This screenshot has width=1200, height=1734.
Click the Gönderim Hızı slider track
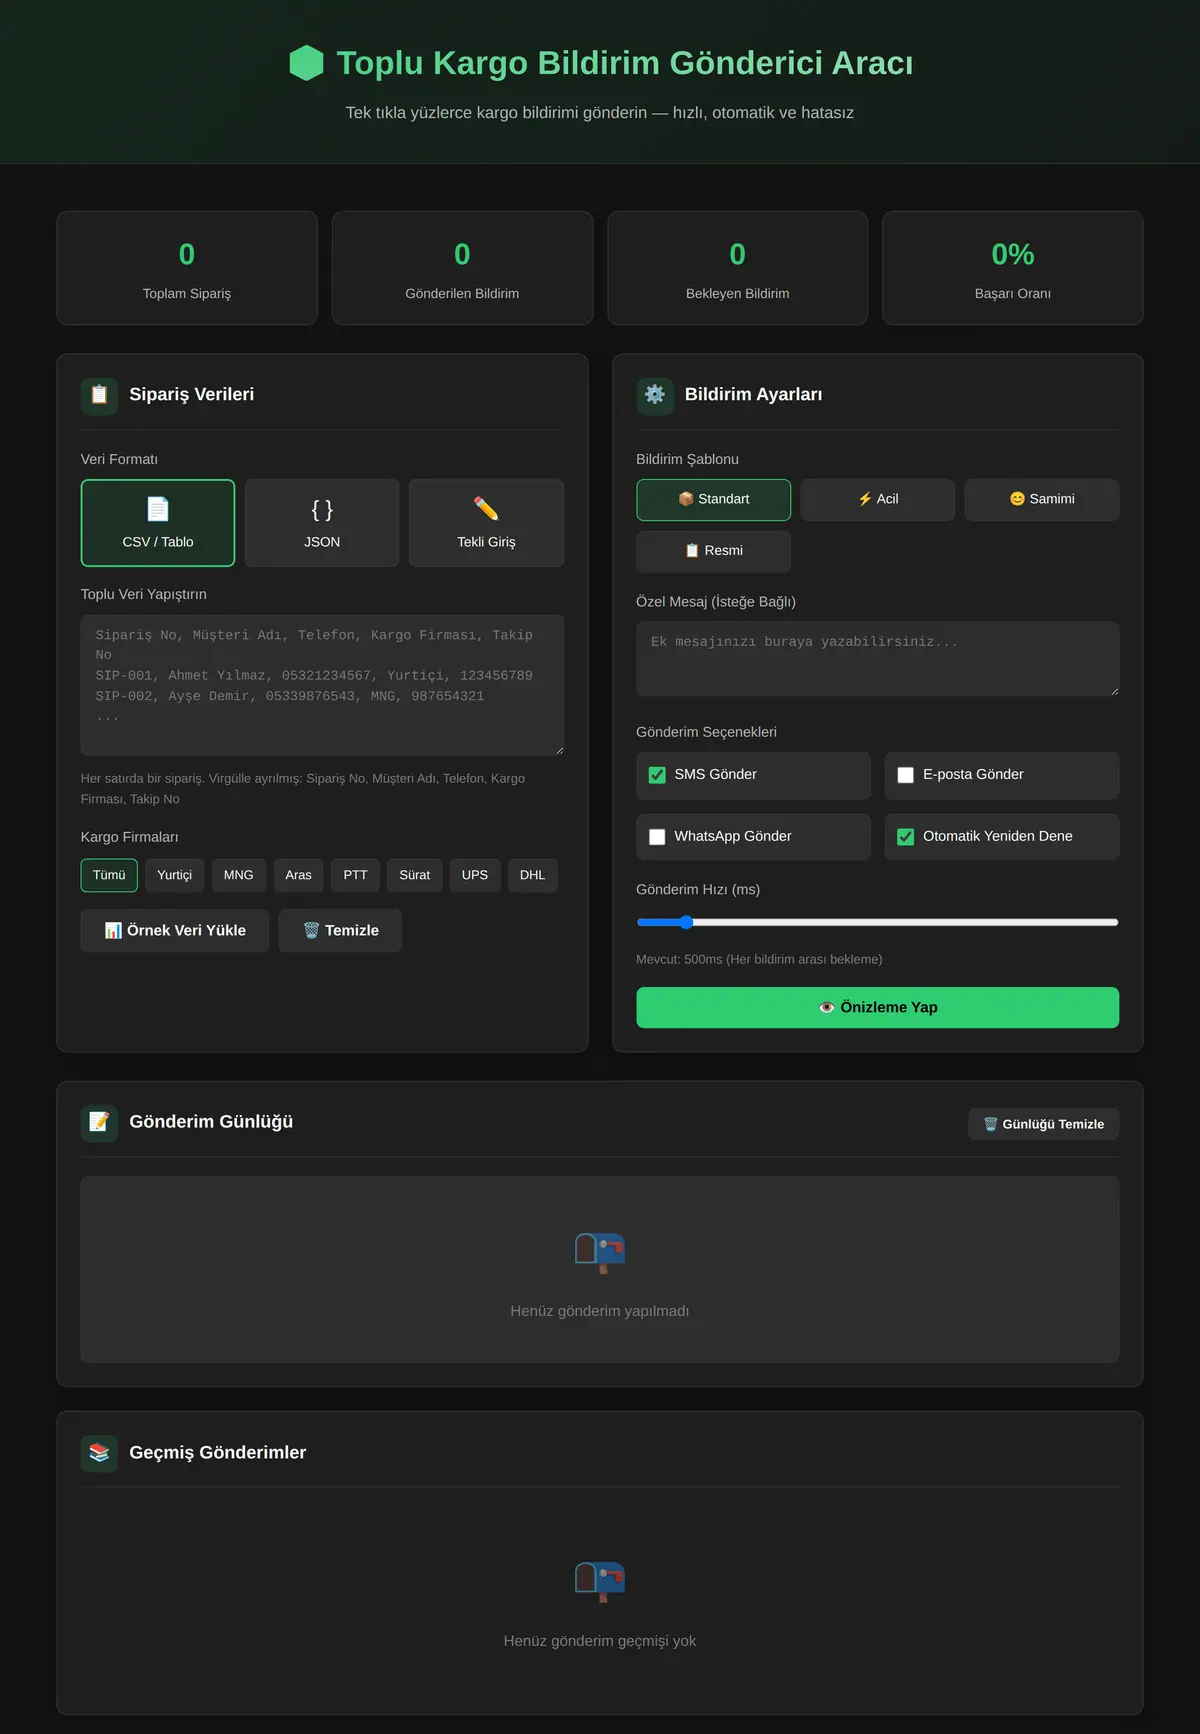(878, 922)
